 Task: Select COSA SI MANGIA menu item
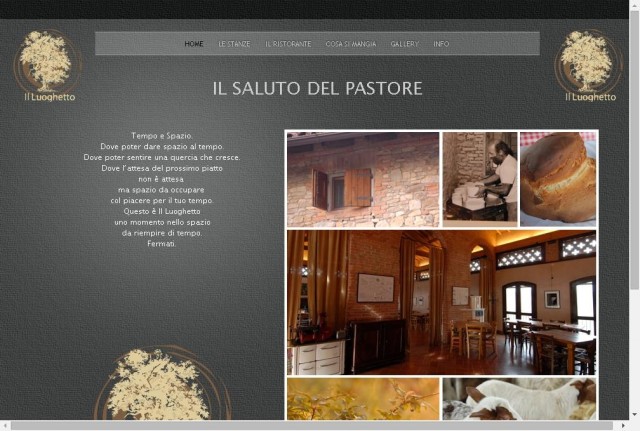pos(351,44)
